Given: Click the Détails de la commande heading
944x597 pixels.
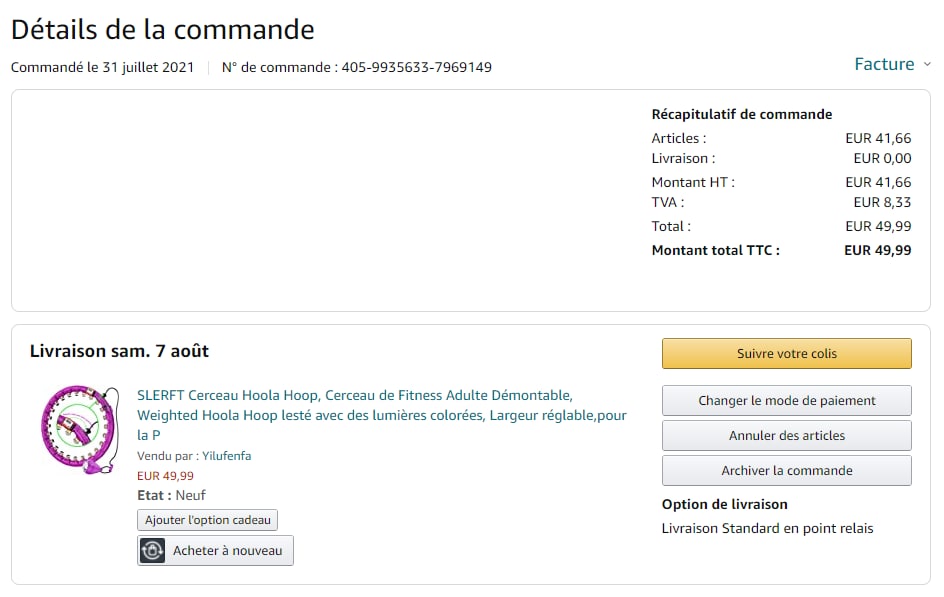Looking at the screenshot, I should click(163, 29).
